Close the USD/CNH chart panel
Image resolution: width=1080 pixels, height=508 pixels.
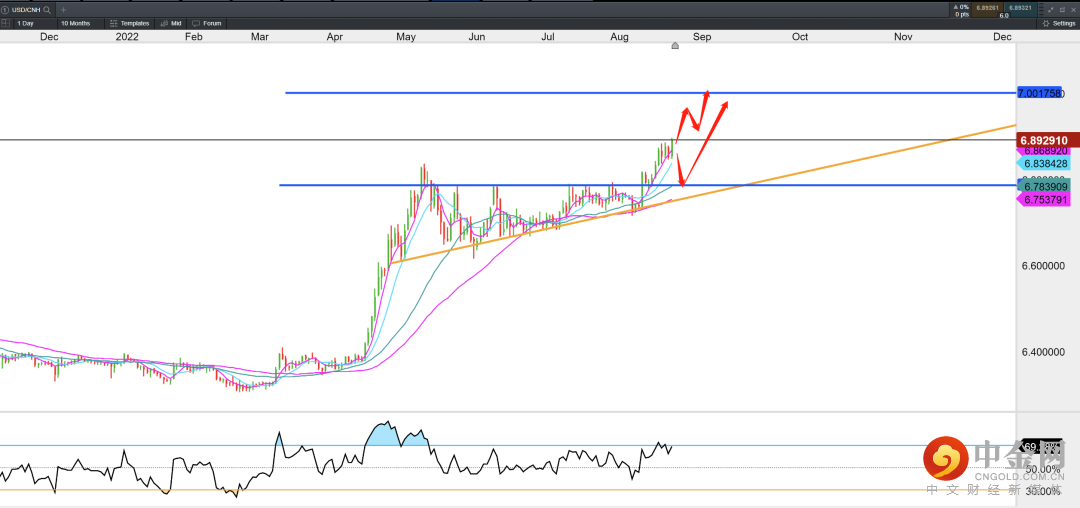coord(1073,10)
